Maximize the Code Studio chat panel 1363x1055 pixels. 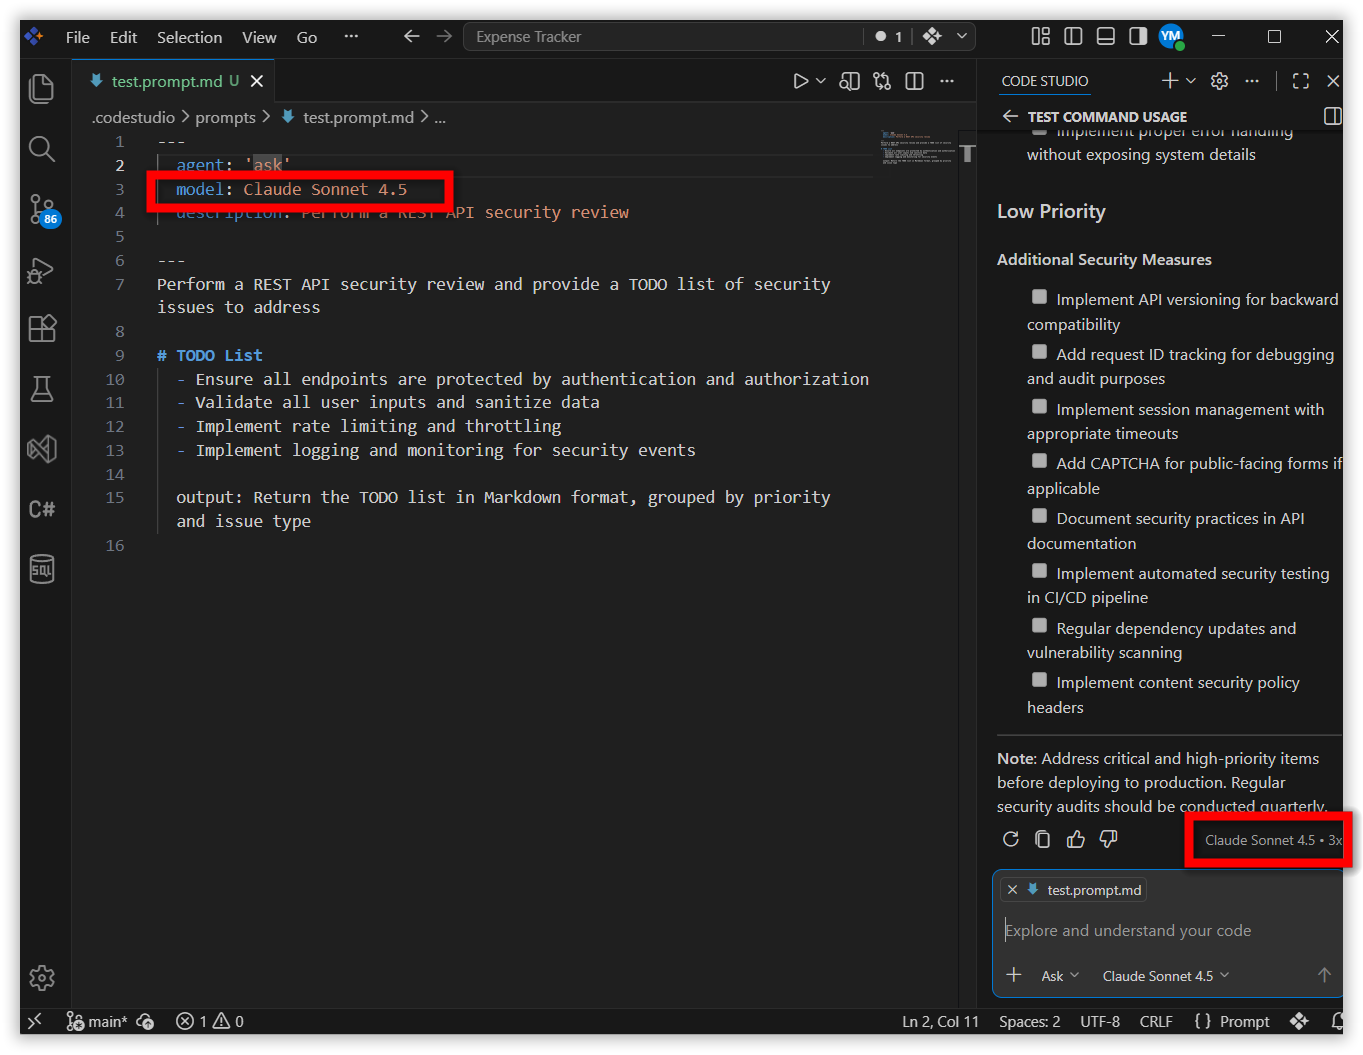tap(1301, 81)
